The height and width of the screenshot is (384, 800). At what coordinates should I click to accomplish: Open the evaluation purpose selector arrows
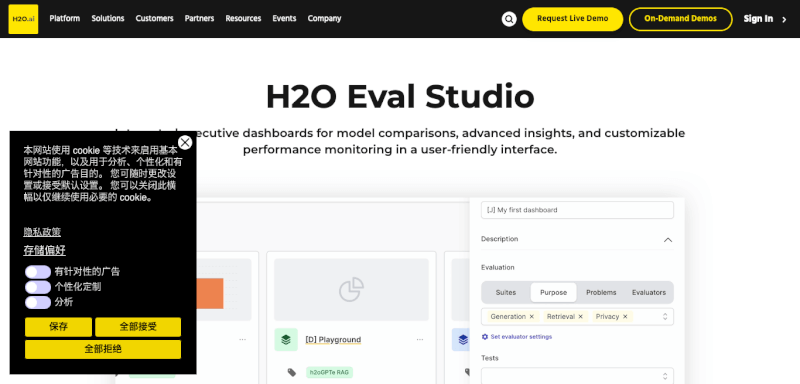pos(665,317)
